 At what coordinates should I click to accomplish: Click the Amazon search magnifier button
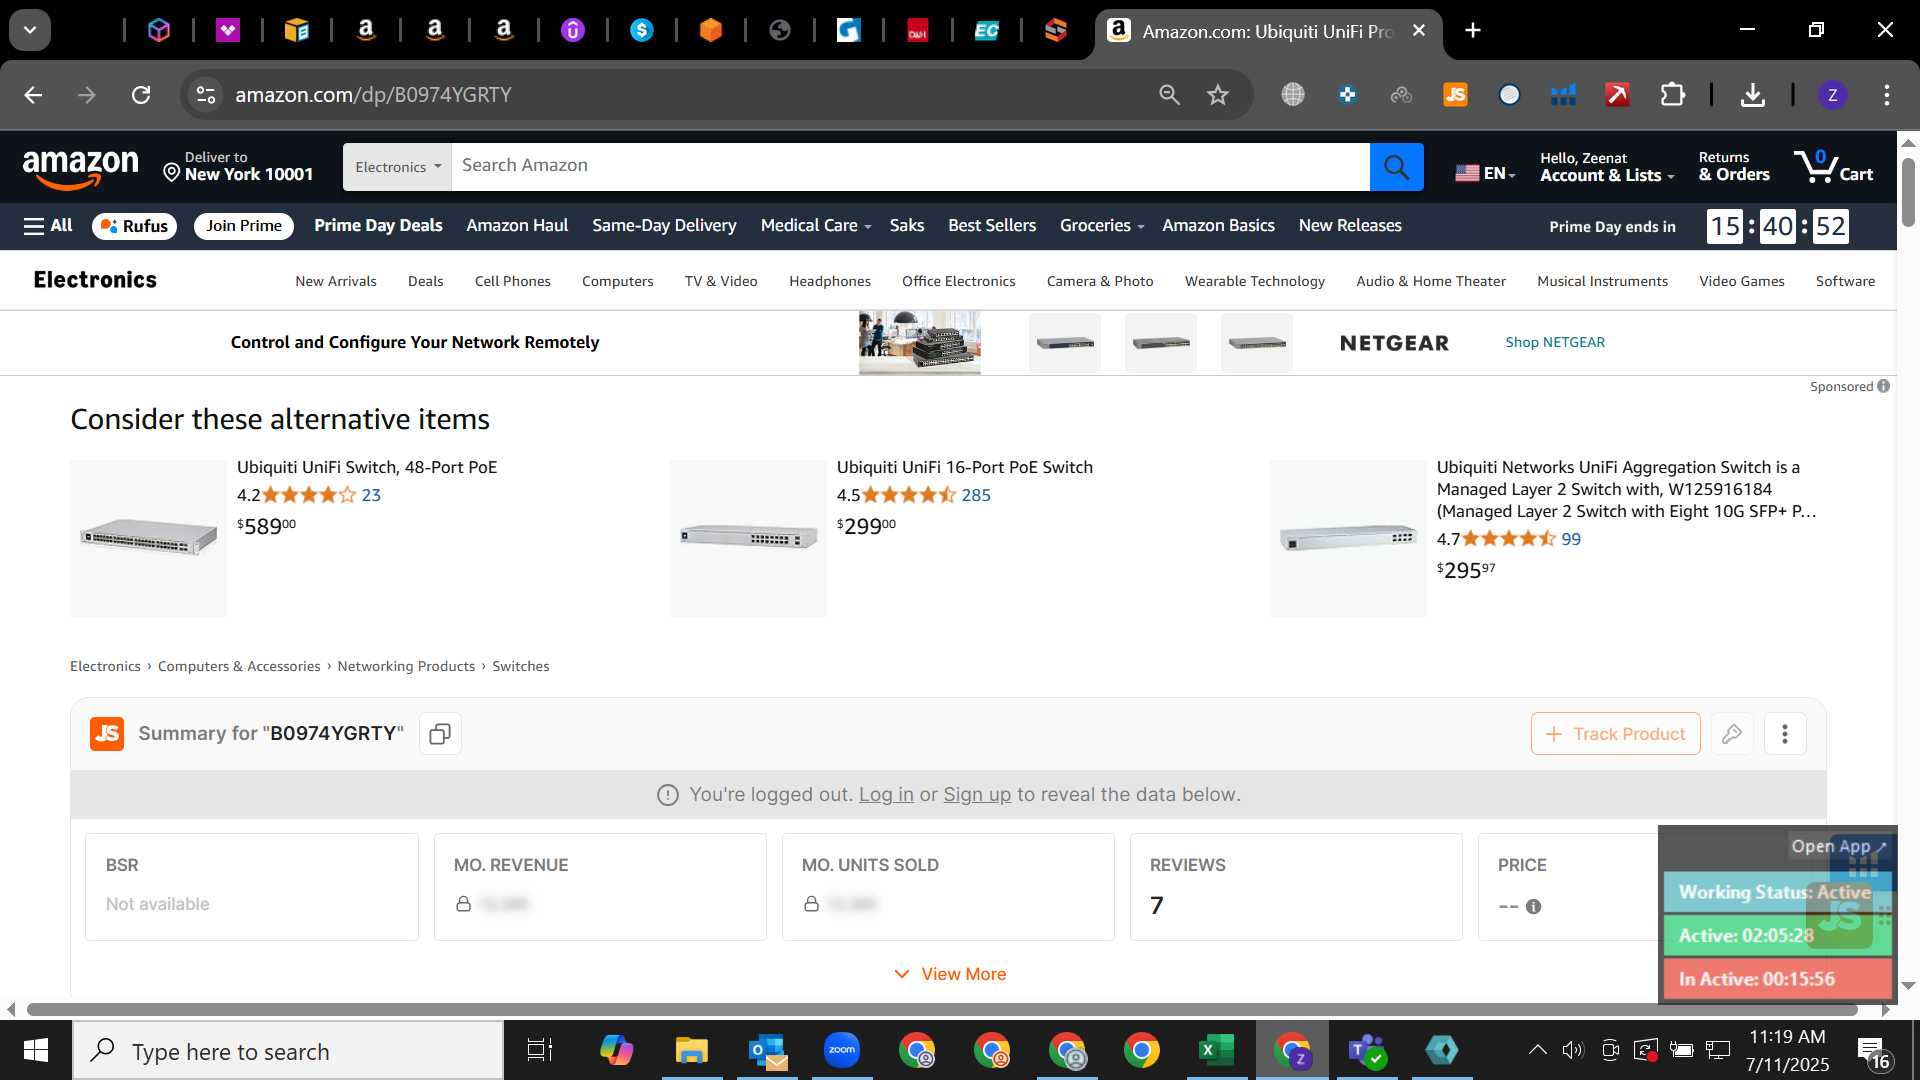(1396, 167)
